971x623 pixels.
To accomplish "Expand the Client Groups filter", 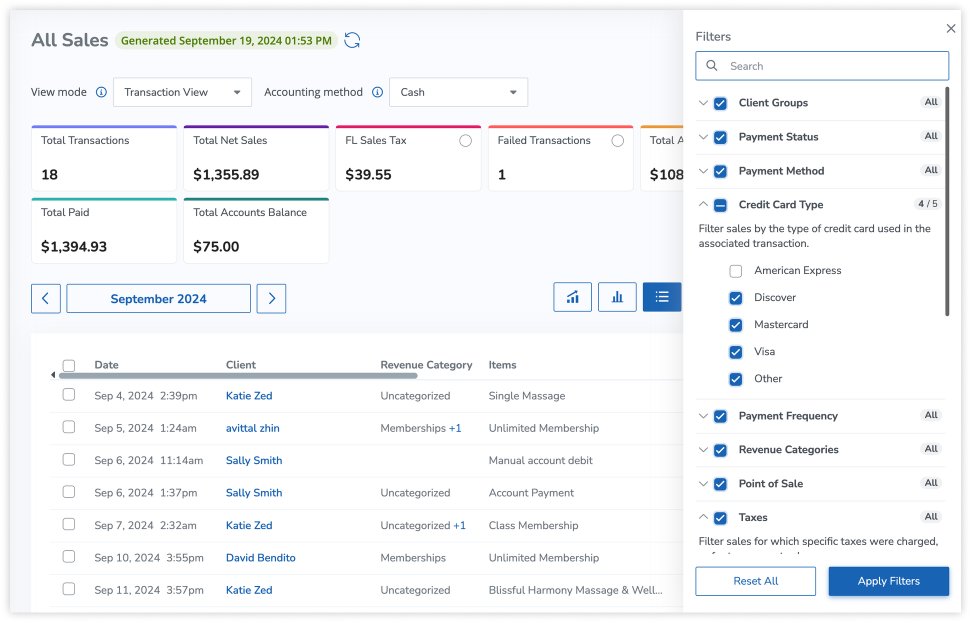I will pos(703,103).
